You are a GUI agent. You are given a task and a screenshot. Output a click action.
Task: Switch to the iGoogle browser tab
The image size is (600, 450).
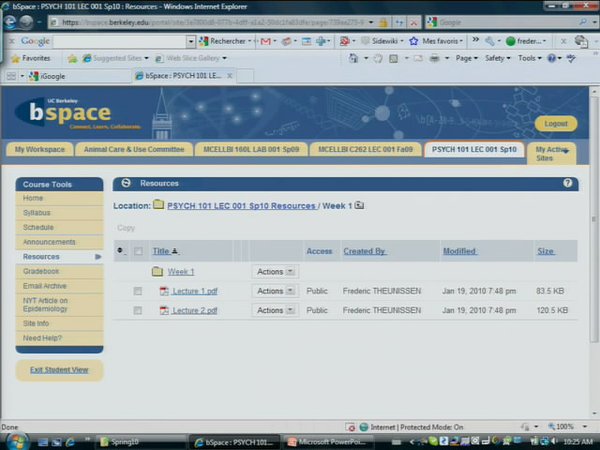(x=79, y=76)
